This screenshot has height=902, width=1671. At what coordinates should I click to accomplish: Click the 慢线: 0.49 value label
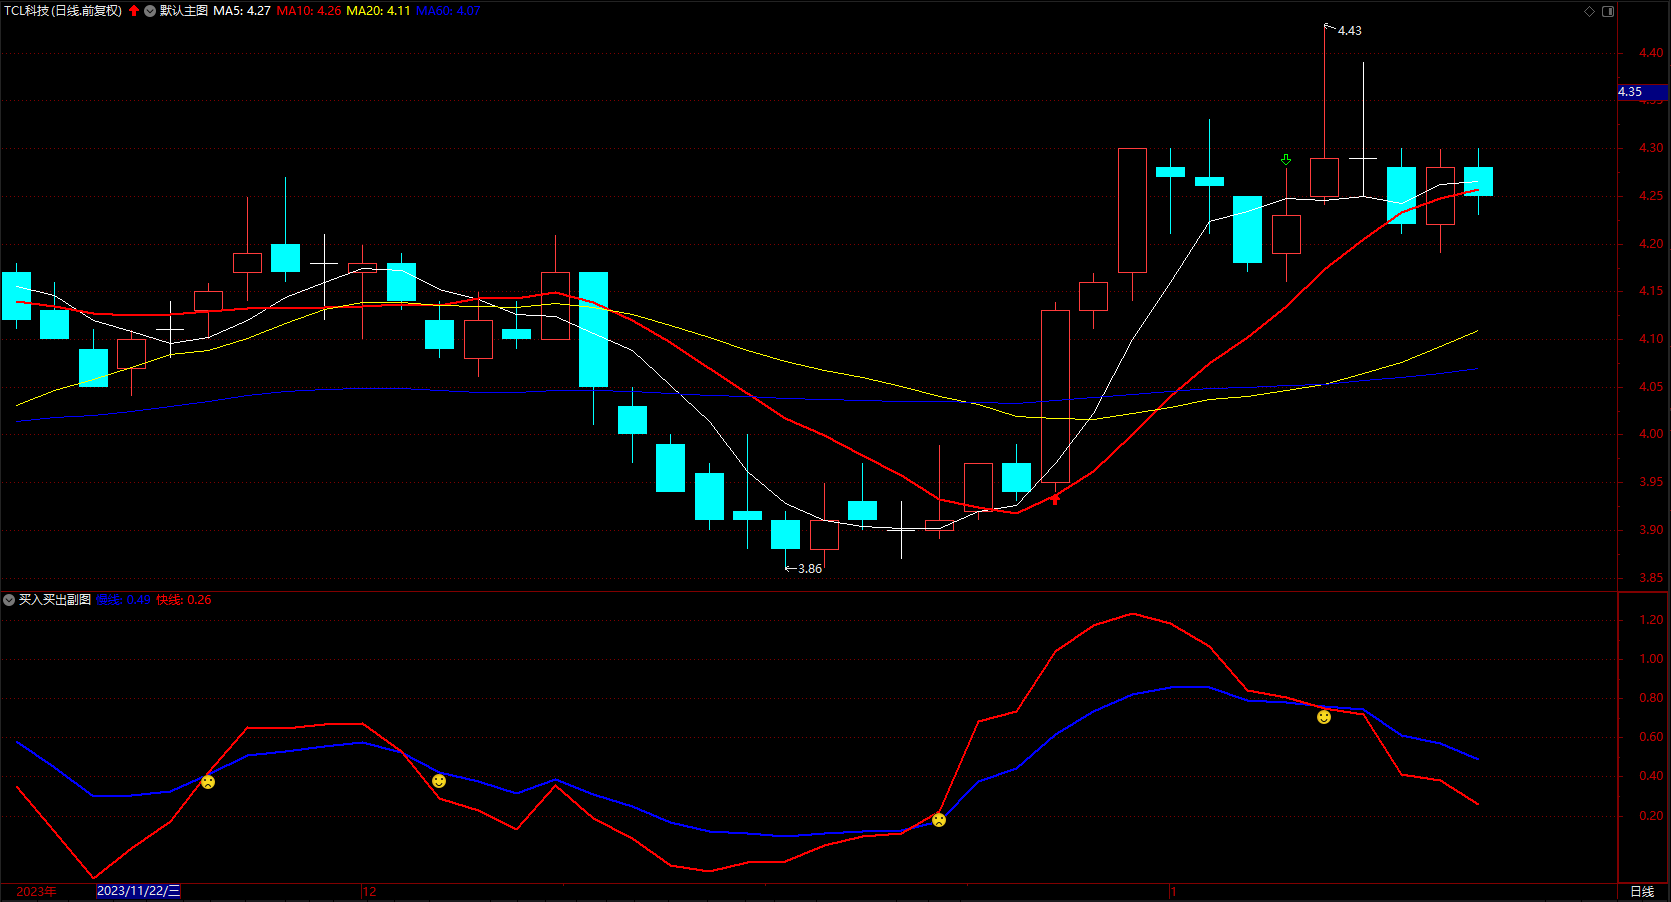click(123, 600)
